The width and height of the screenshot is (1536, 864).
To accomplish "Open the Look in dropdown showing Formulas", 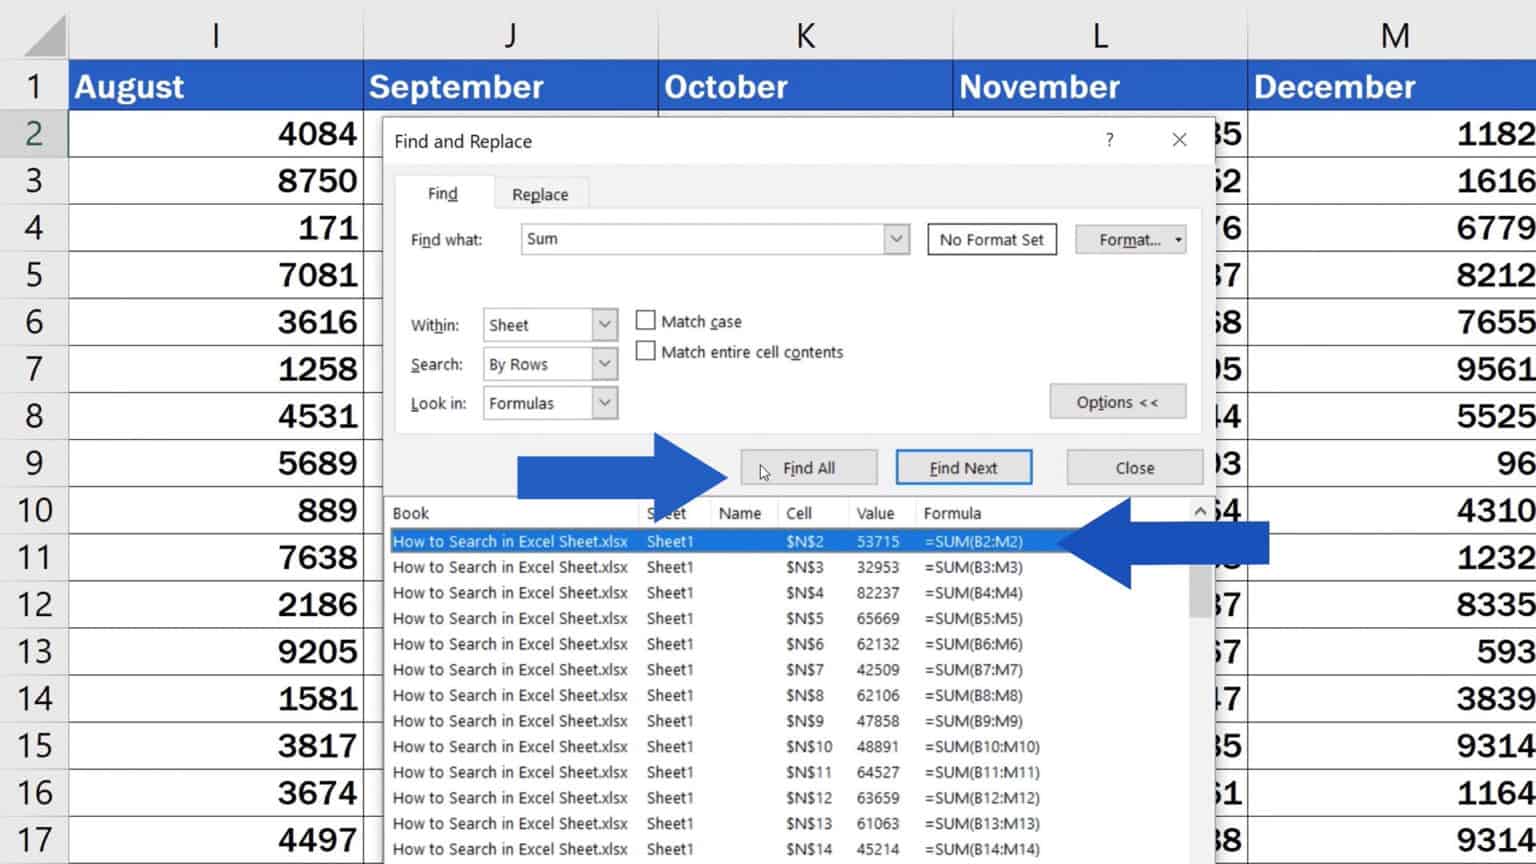I will pyautogui.click(x=603, y=402).
